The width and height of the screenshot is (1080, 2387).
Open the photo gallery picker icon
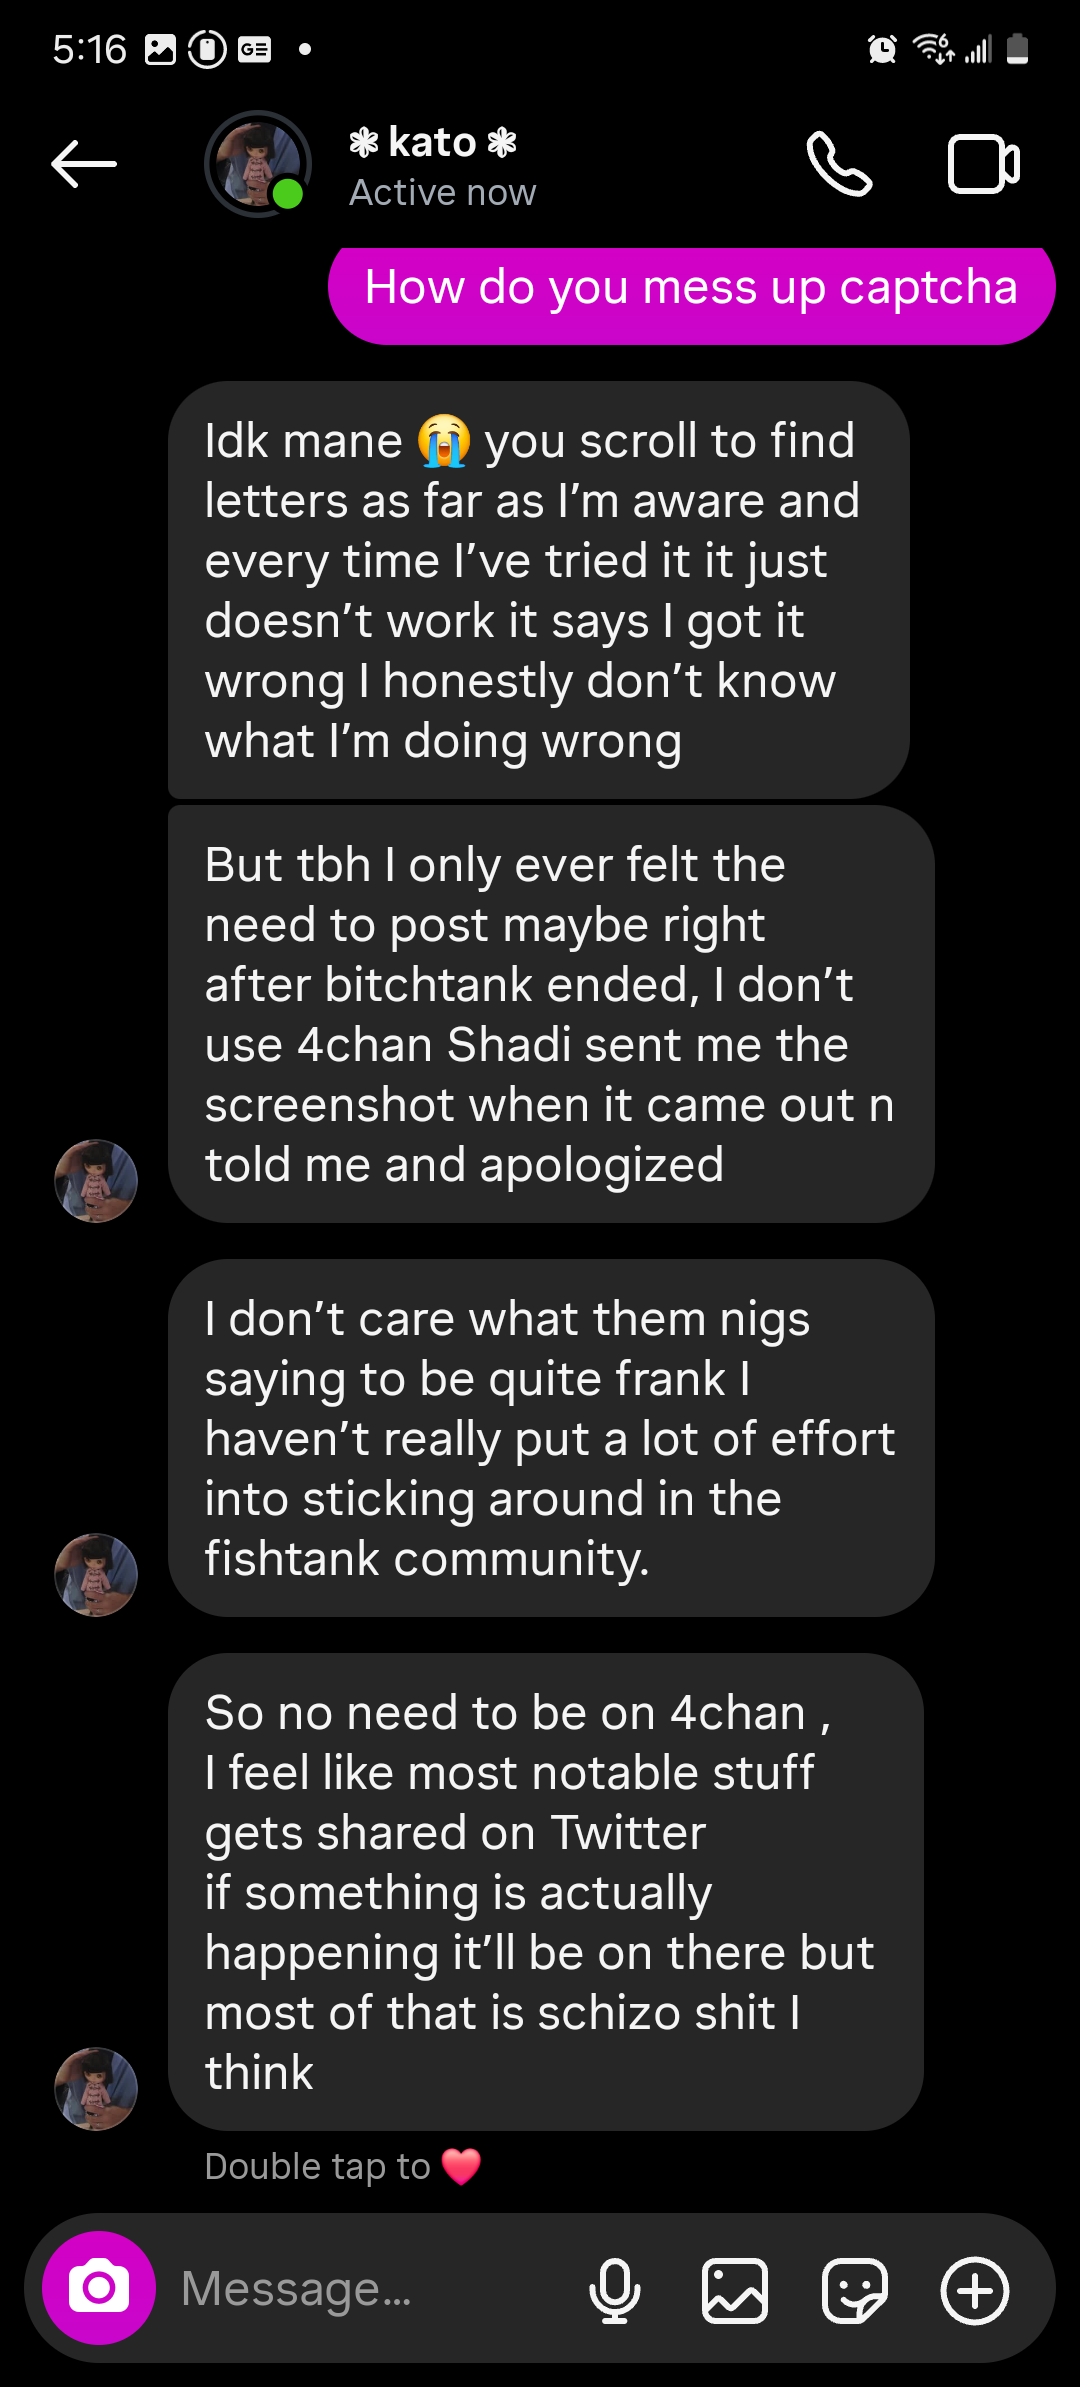click(735, 2290)
